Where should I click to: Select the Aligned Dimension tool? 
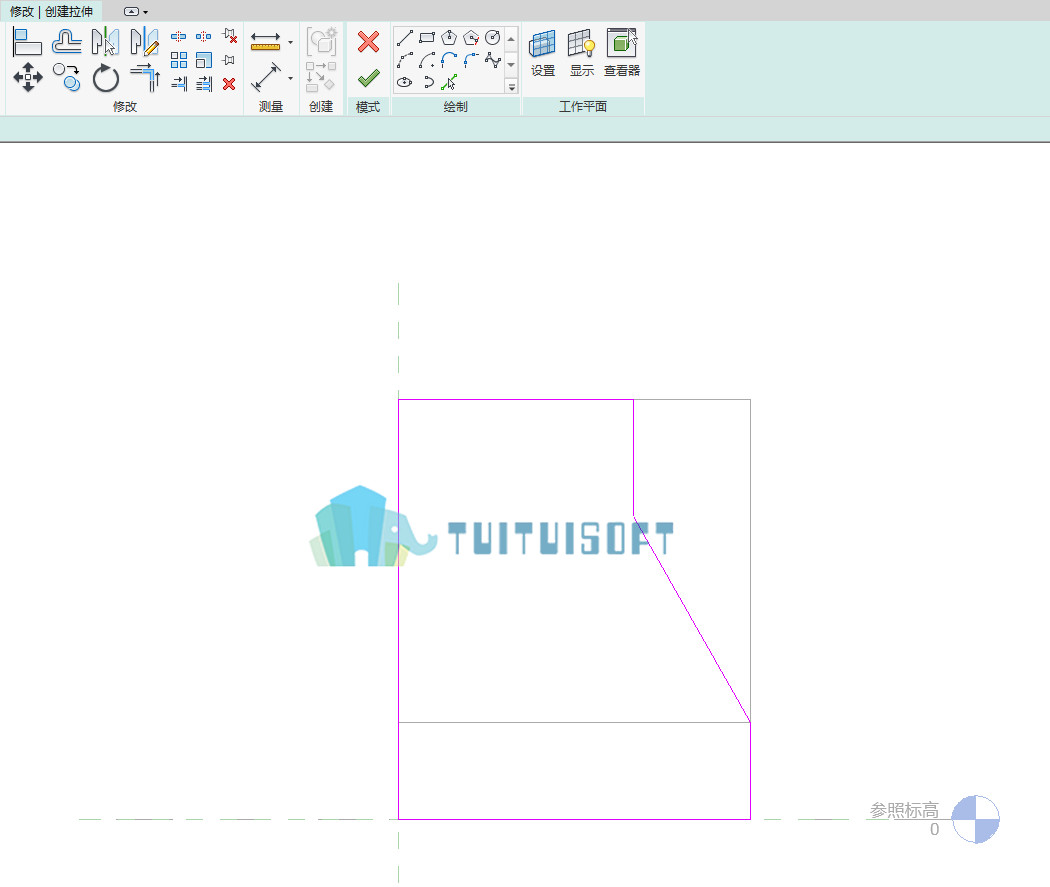click(x=266, y=78)
